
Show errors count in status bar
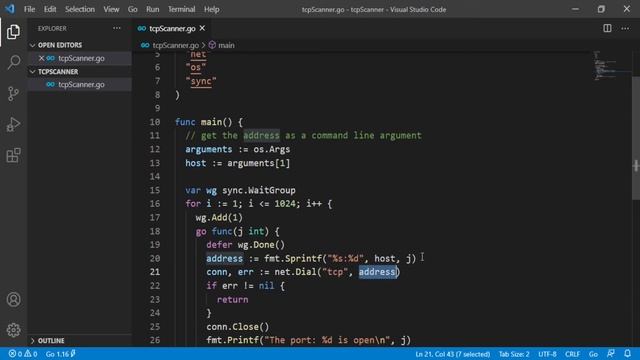(x=16, y=354)
